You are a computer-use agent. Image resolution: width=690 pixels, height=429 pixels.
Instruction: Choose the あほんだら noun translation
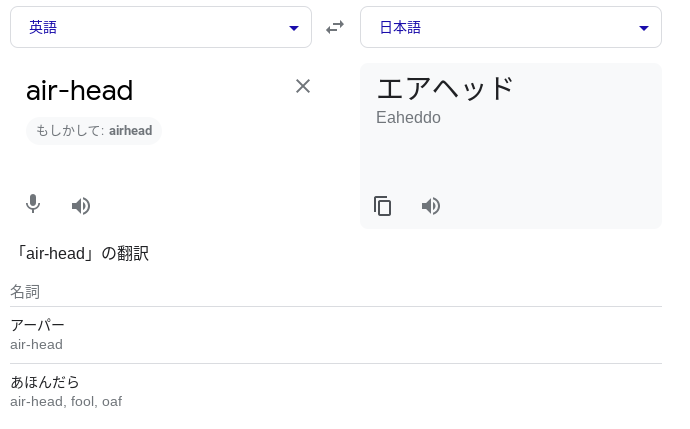(45, 382)
